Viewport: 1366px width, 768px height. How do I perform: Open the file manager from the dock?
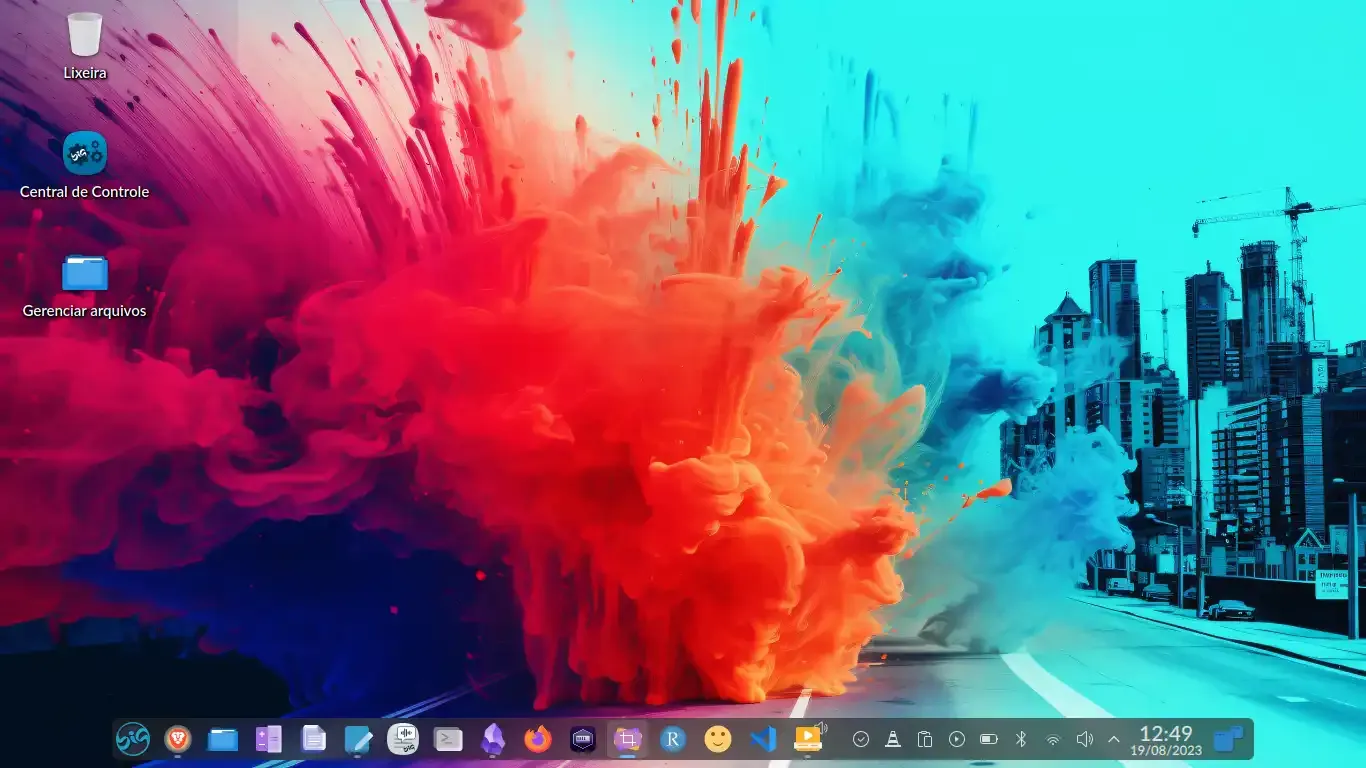point(223,739)
